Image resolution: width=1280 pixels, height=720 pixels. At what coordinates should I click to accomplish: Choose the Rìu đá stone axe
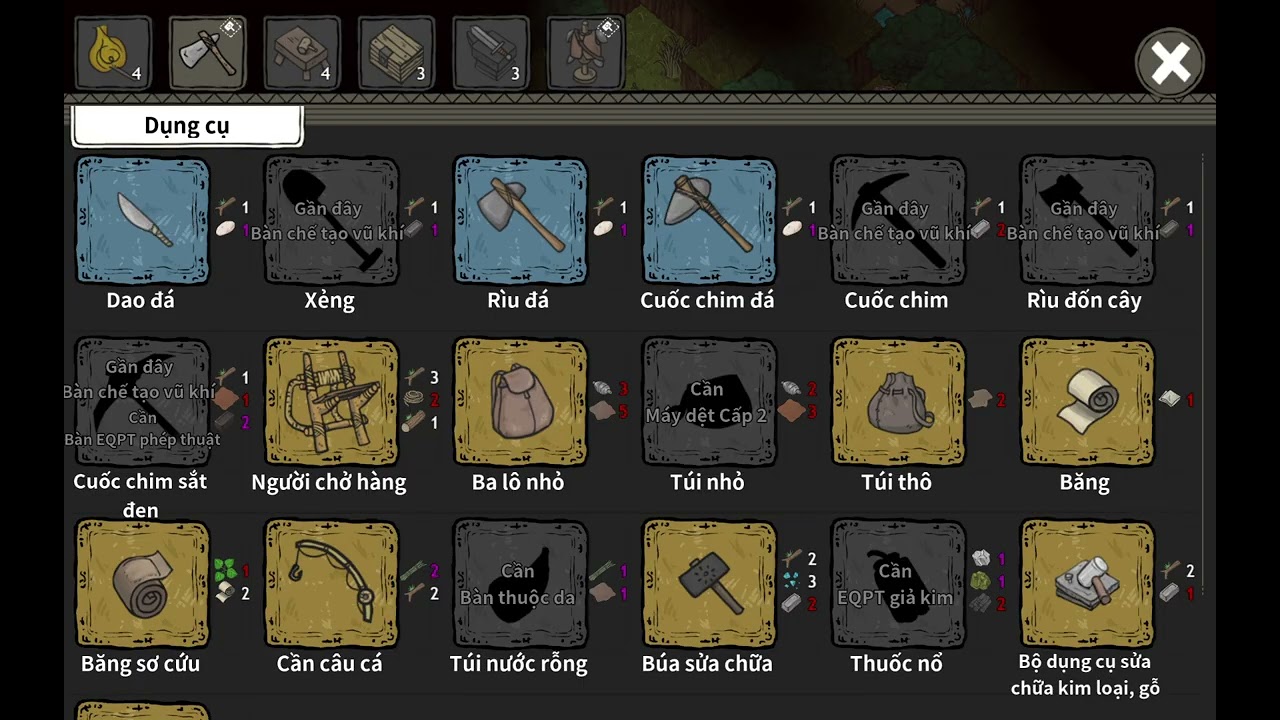pos(521,220)
